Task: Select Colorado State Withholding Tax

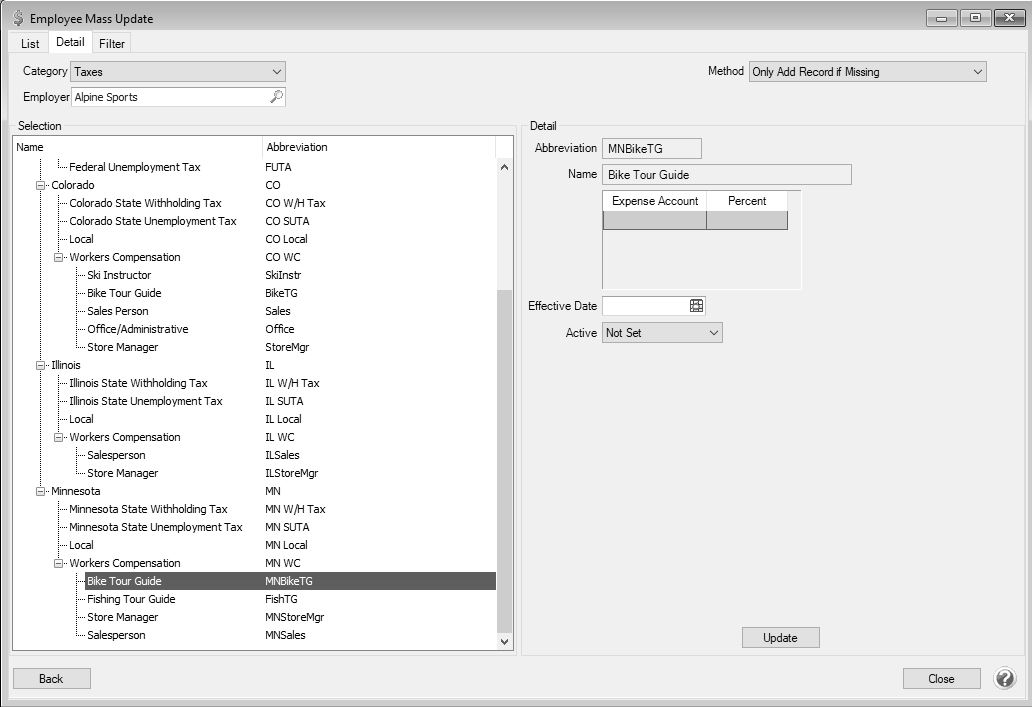Action: click(145, 203)
